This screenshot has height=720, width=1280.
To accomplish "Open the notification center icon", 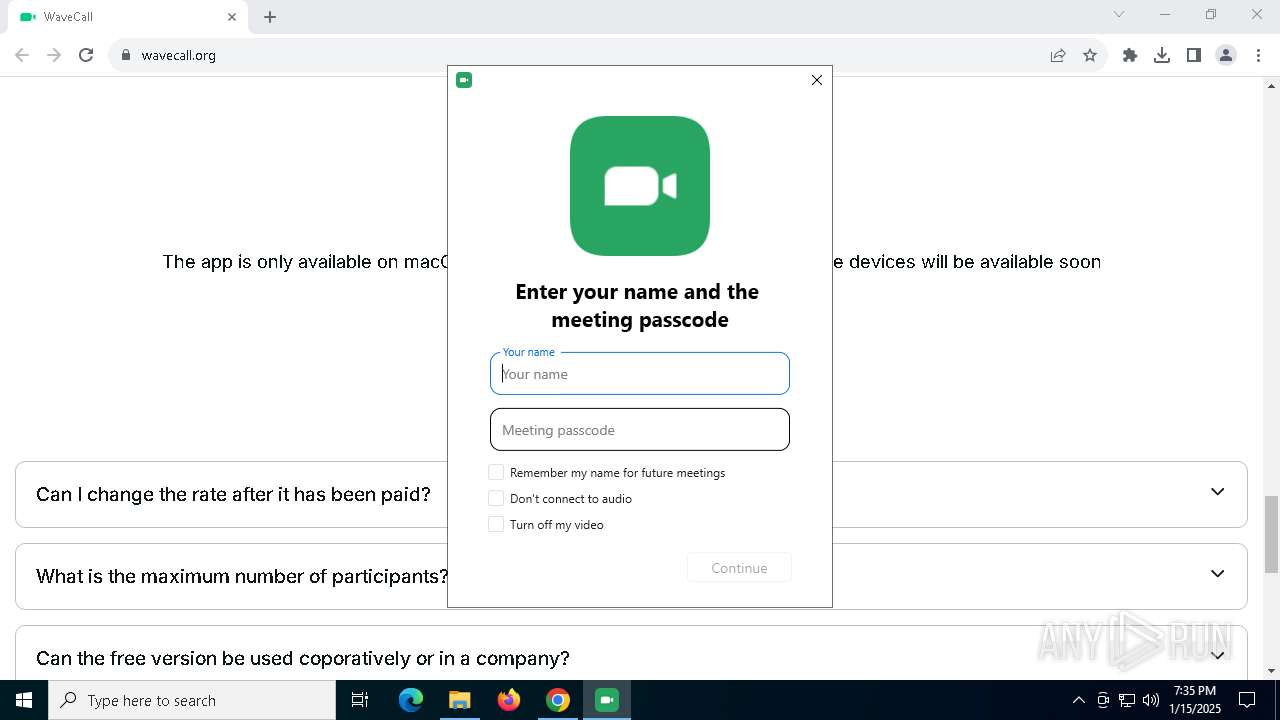I will (1247, 700).
